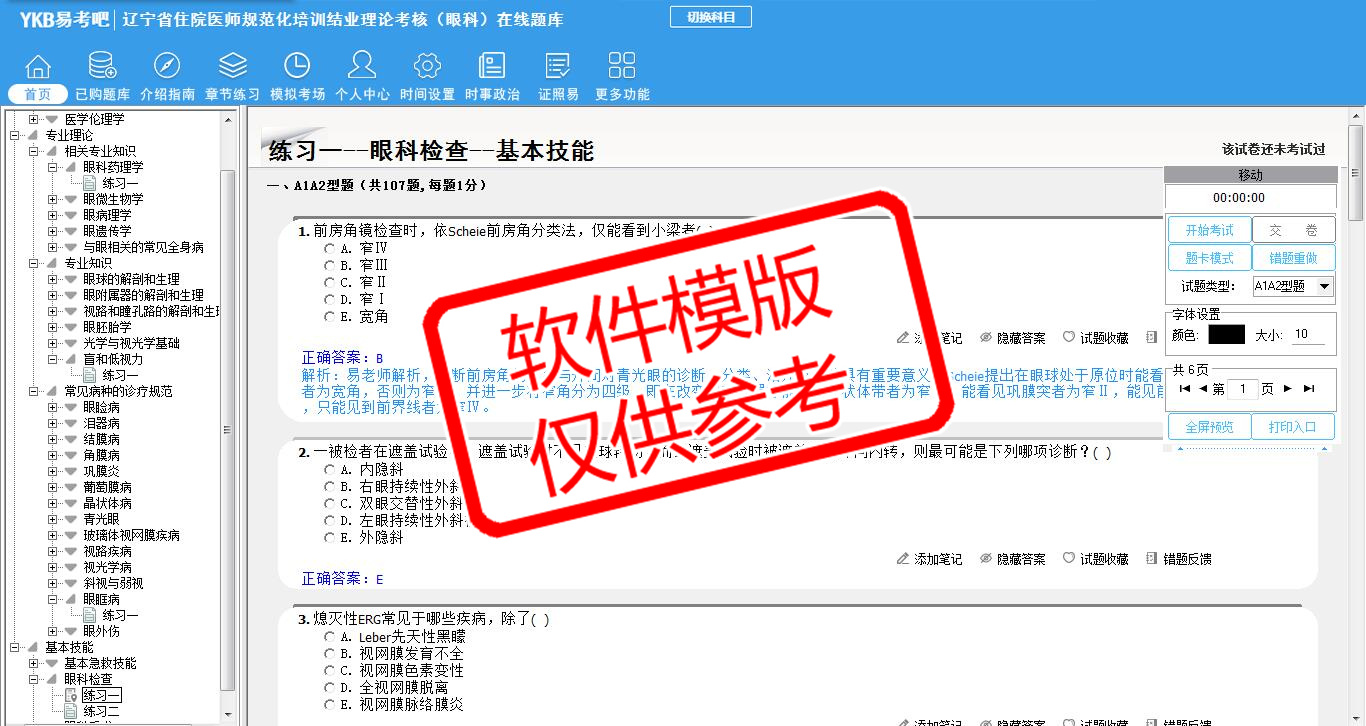The image size is (1366, 726).
Task: Expand the 青光眼 tree node
Action: pos(53,519)
